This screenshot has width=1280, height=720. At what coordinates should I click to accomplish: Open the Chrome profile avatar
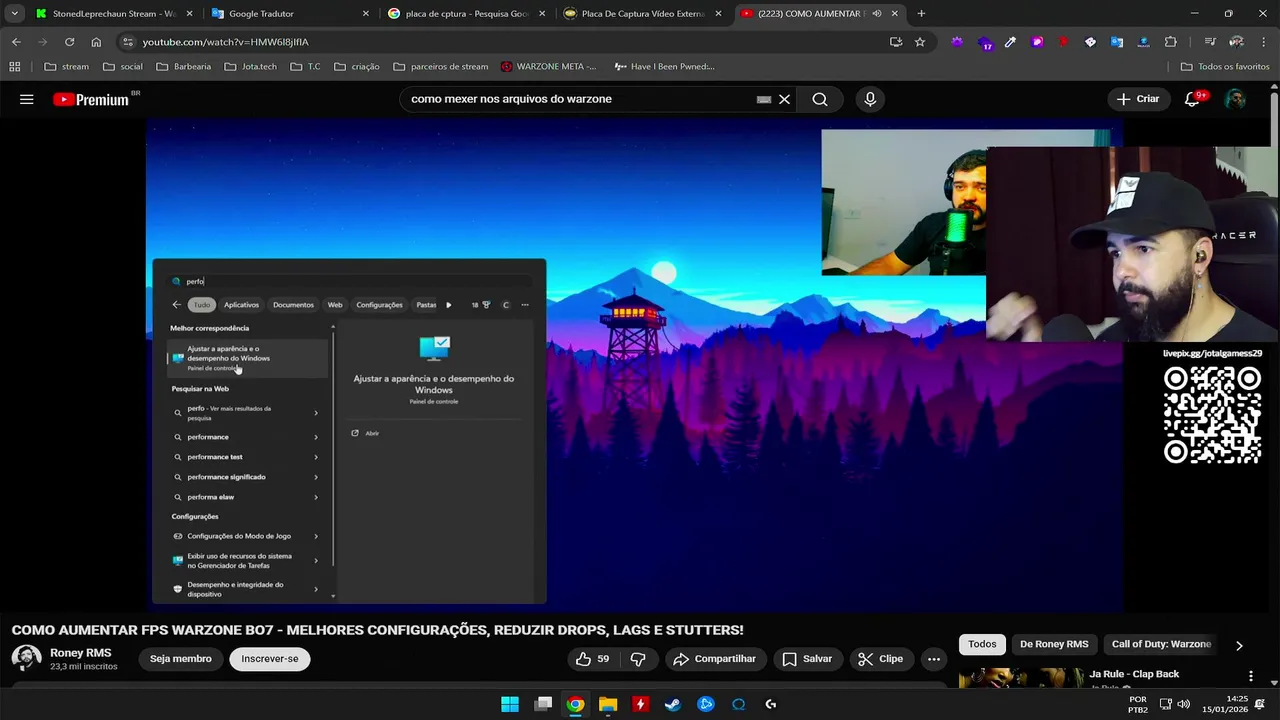pos(1237,42)
